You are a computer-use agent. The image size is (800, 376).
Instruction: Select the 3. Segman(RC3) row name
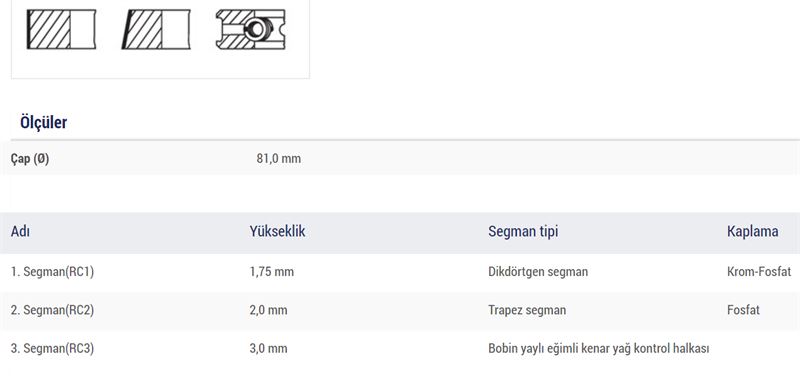[53, 349]
